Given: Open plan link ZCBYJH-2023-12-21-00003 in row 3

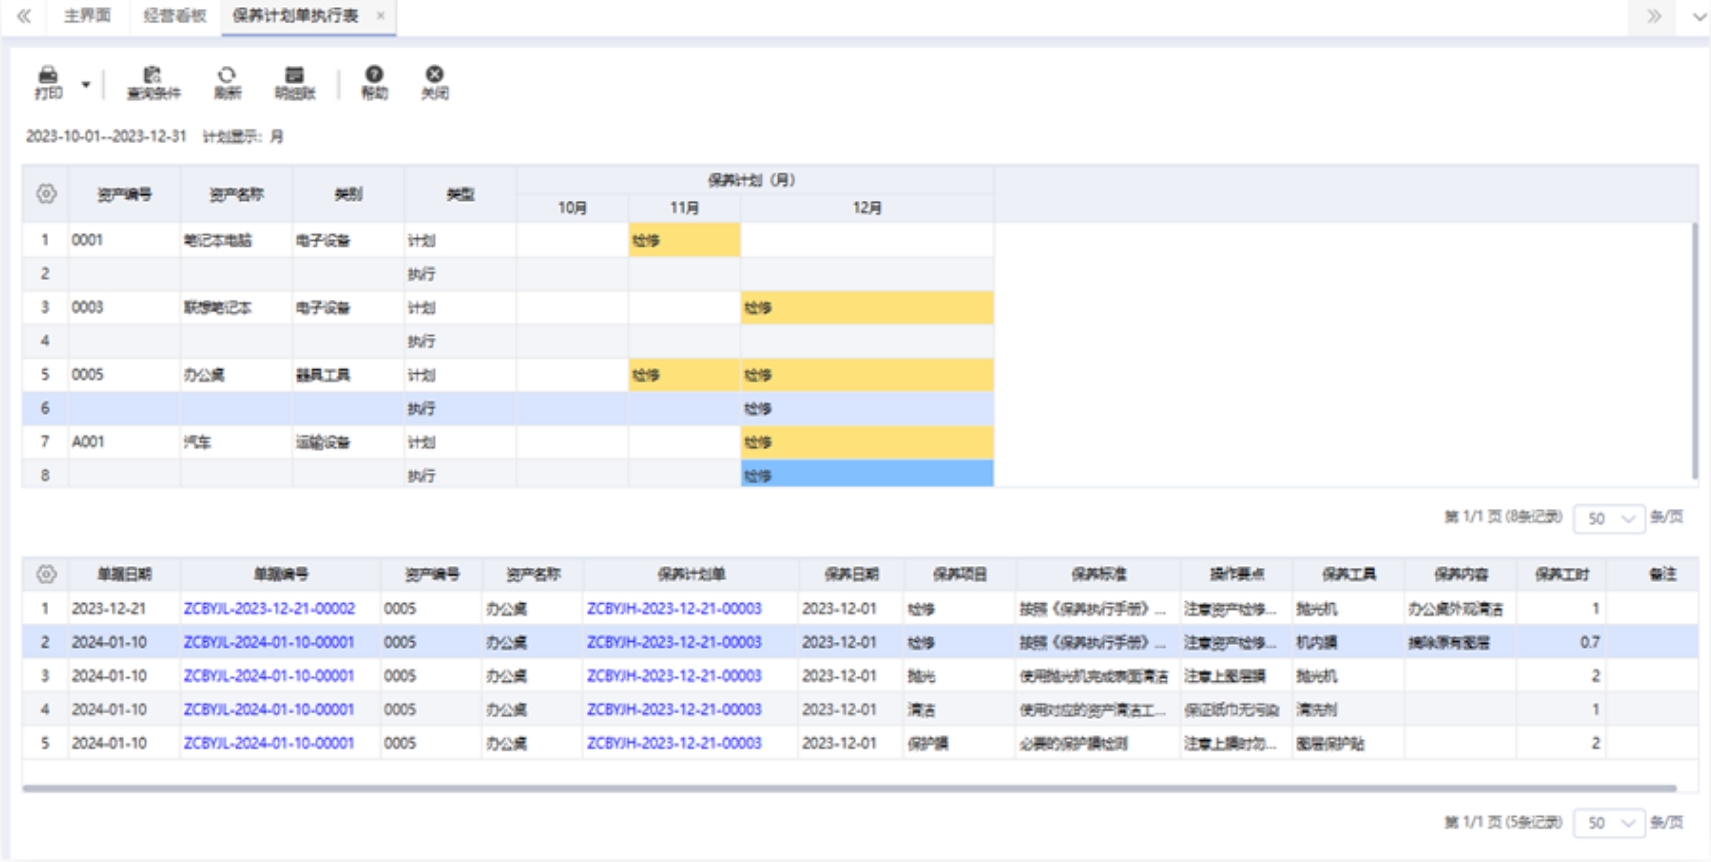Looking at the screenshot, I should pyautogui.click(x=674, y=676).
